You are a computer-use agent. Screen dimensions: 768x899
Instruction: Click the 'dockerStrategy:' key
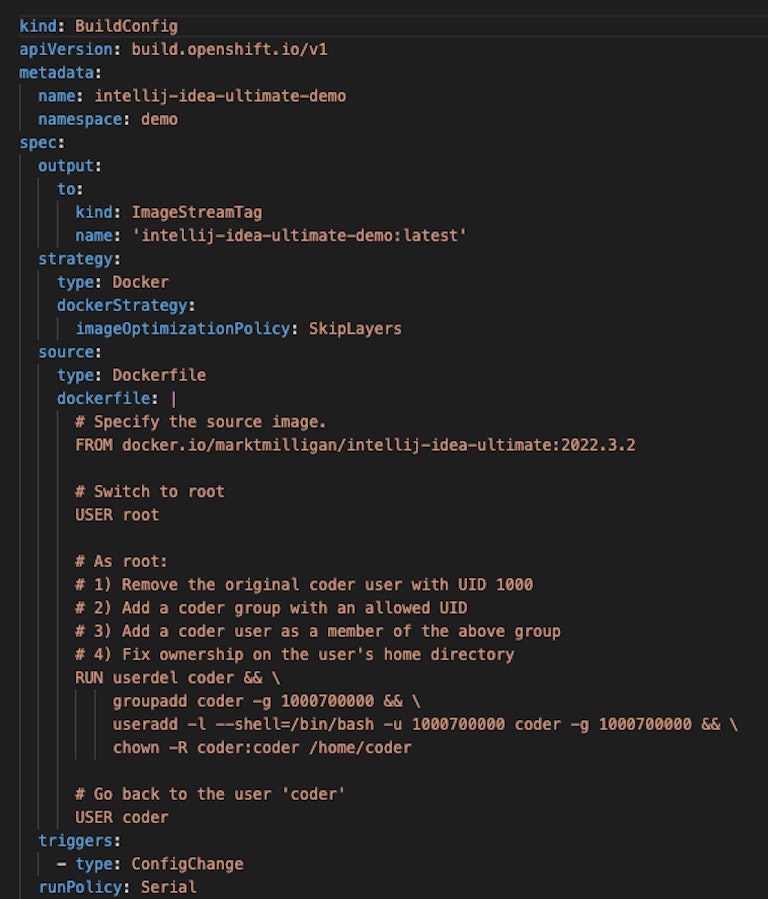(x=126, y=305)
